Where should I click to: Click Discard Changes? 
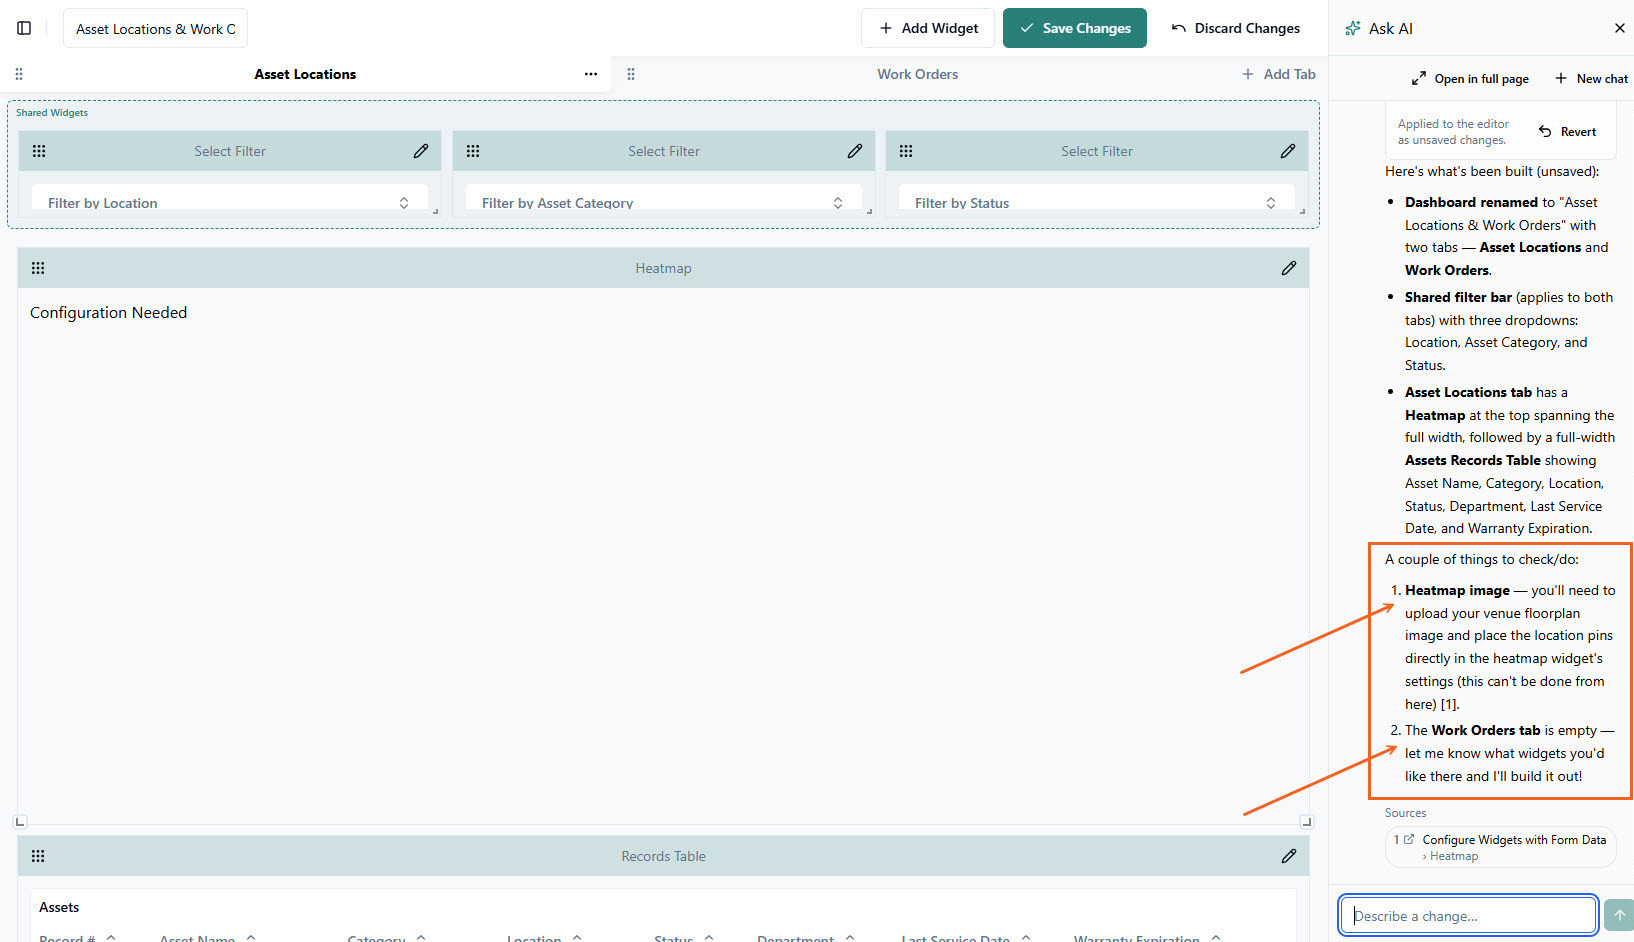1236,28
